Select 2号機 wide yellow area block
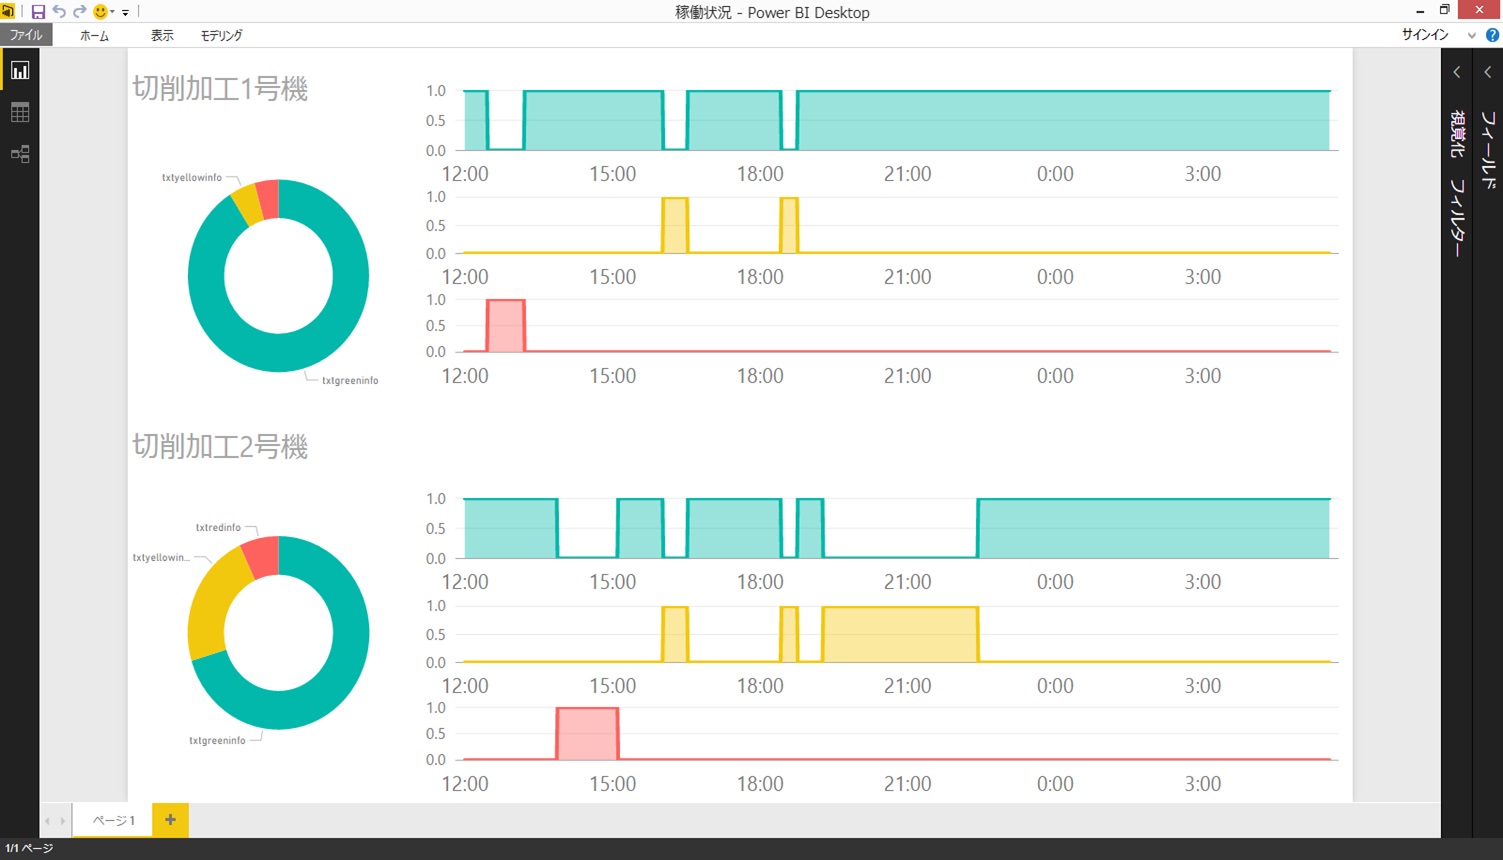Viewport: 1503px width, 860px height. (900, 634)
